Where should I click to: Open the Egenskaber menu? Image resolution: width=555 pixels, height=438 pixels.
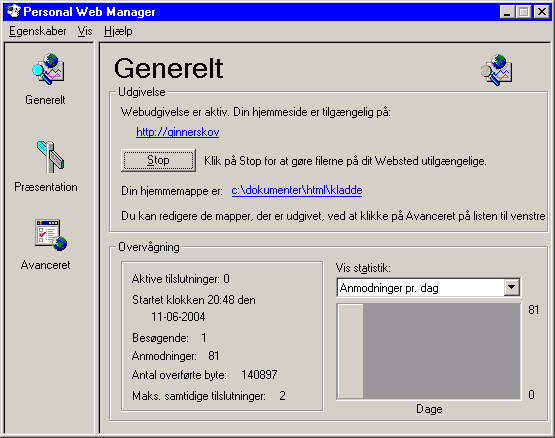coord(38,31)
